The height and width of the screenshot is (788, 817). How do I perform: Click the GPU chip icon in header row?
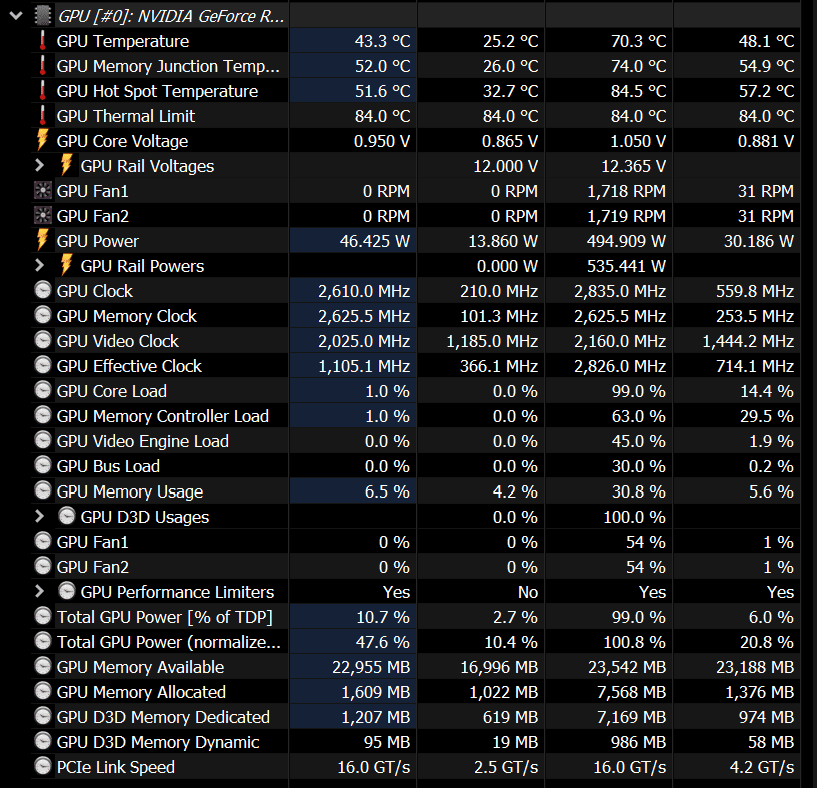click(x=43, y=16)
